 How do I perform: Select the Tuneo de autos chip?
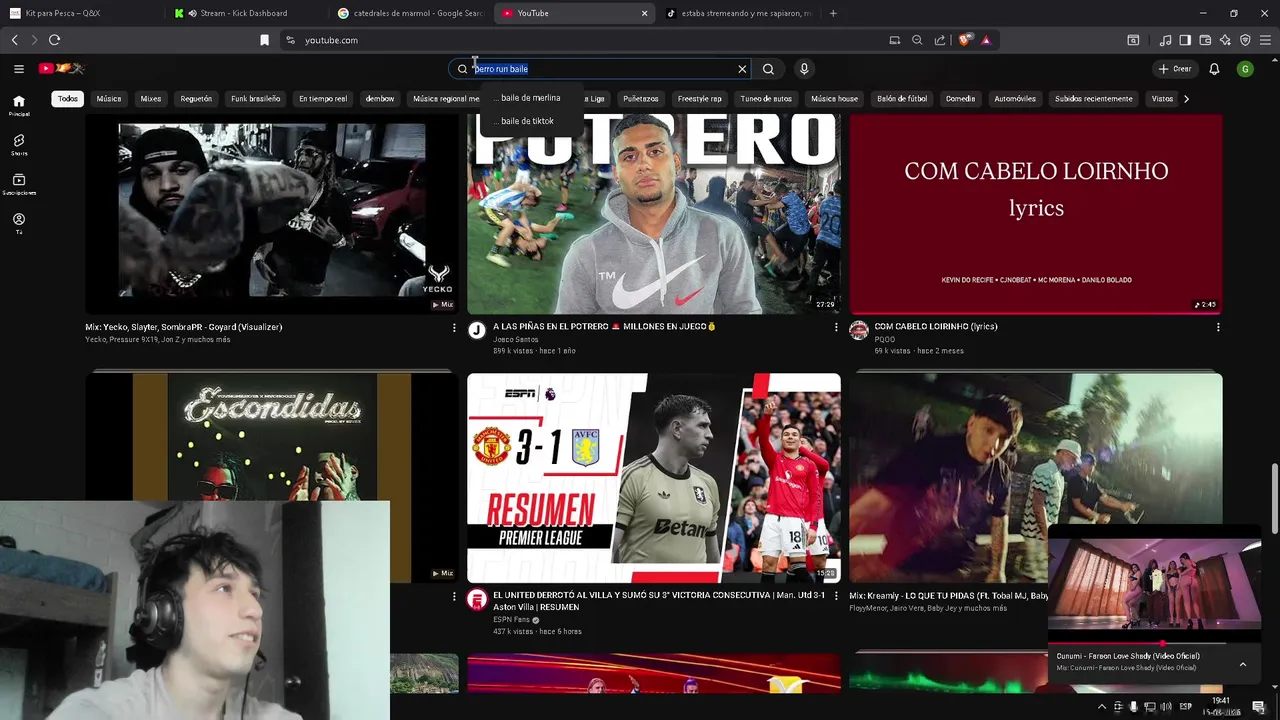tap(766, 99)
